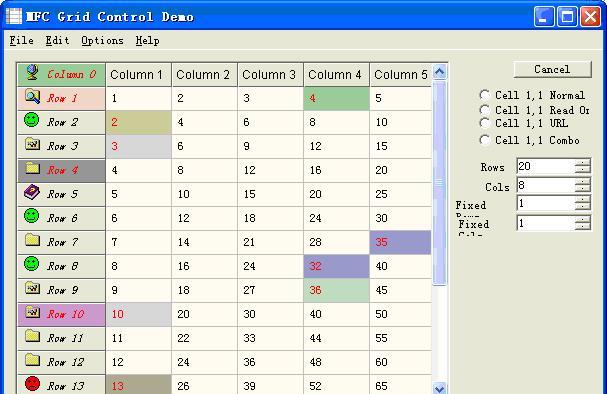Select the gray cell 10 in Row 10

[139, 315]
